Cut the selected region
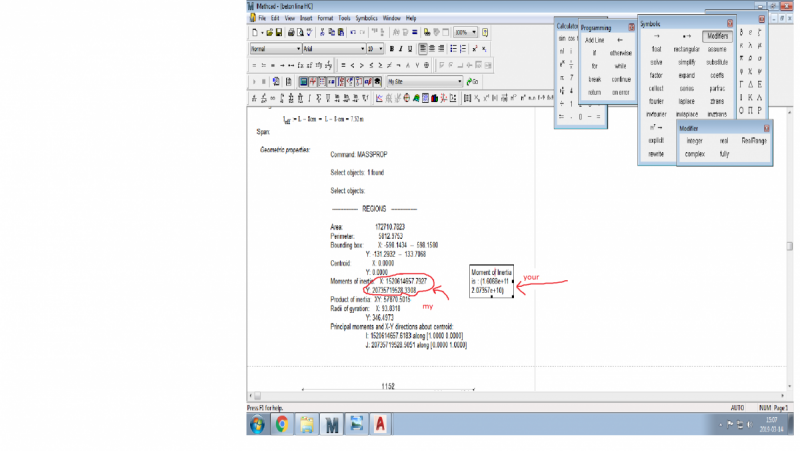 tap(322, 32)
